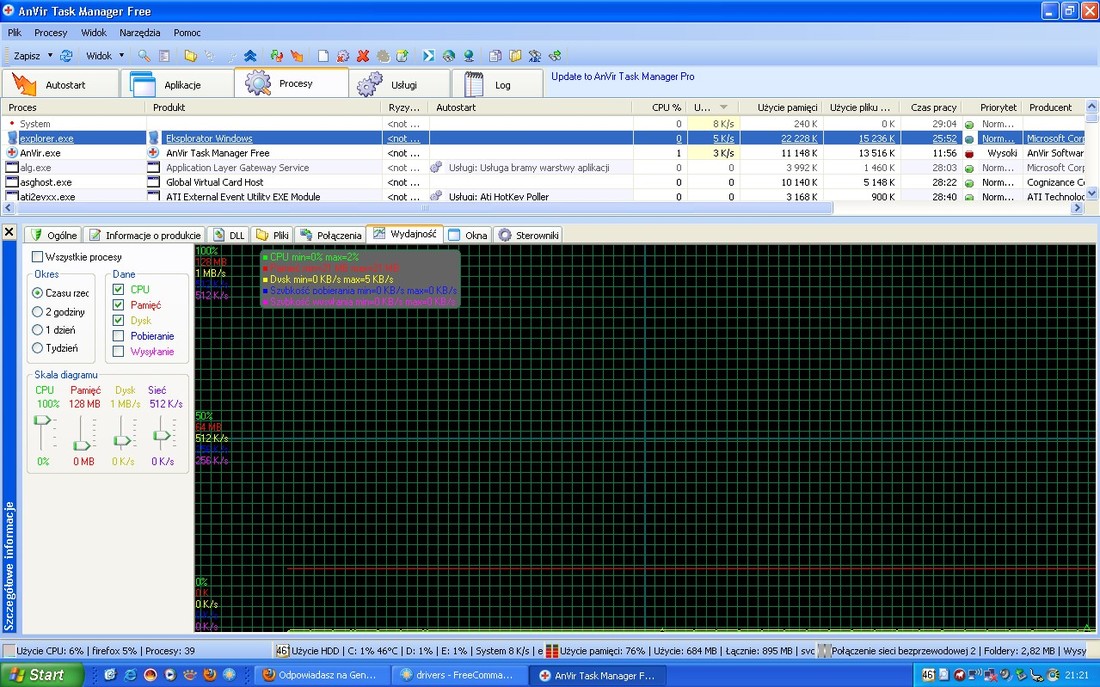Viewport: 1100px width, 687px height.
Task: Select the 2 godziny period radio button
Action: [38, 312]
